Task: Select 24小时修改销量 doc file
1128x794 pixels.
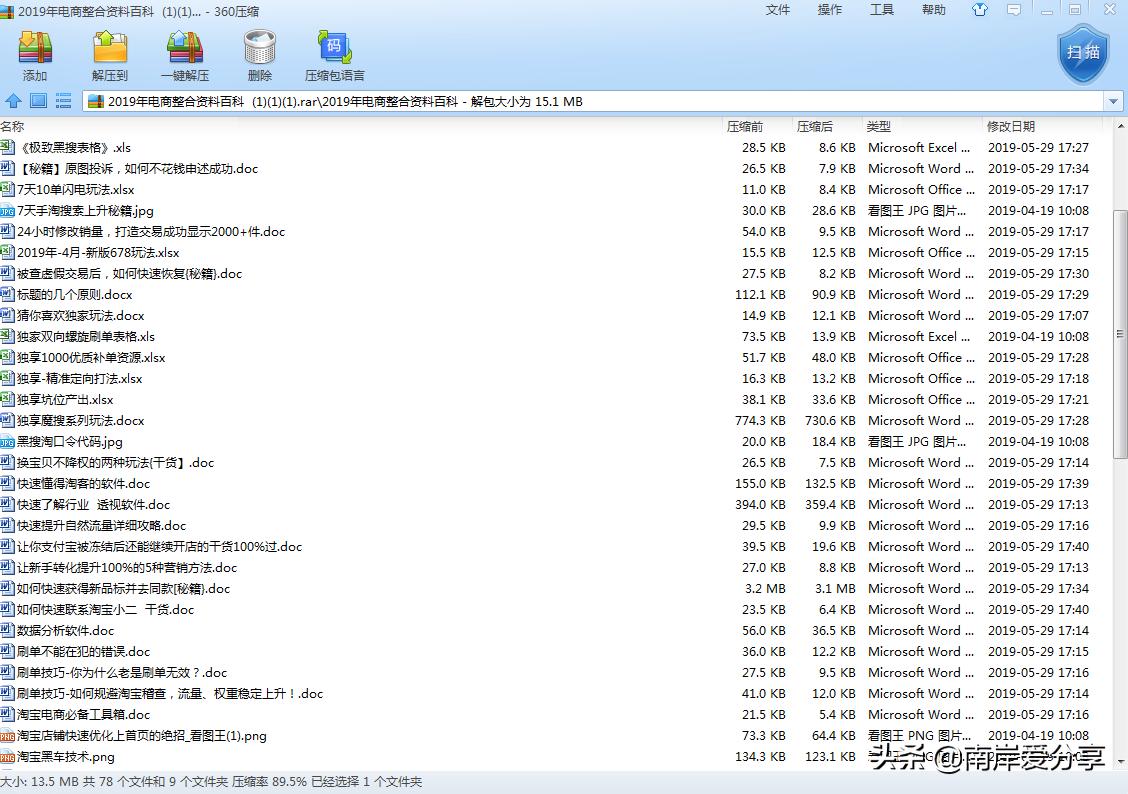Action: coord(151,232)
